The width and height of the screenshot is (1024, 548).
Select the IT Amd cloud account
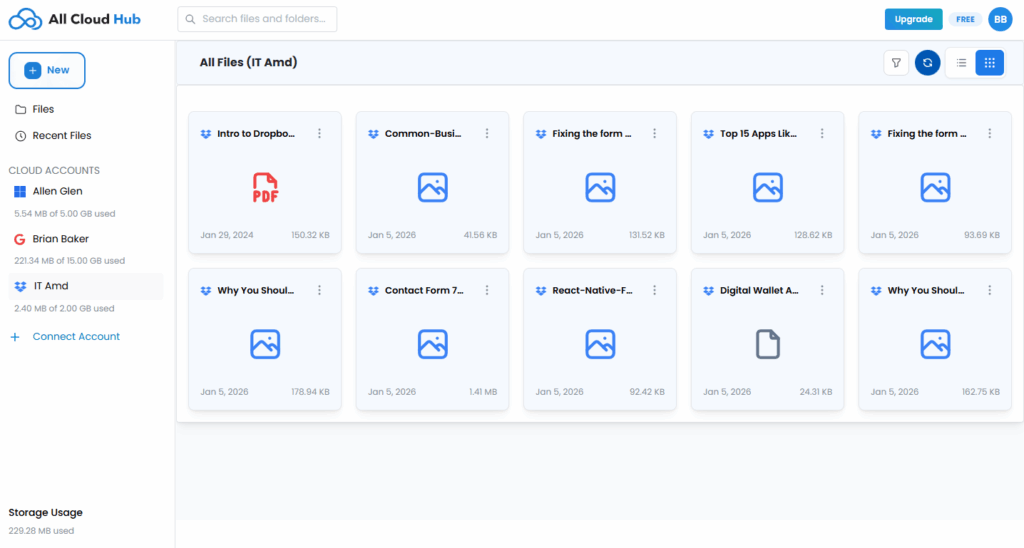coord(86,286)
